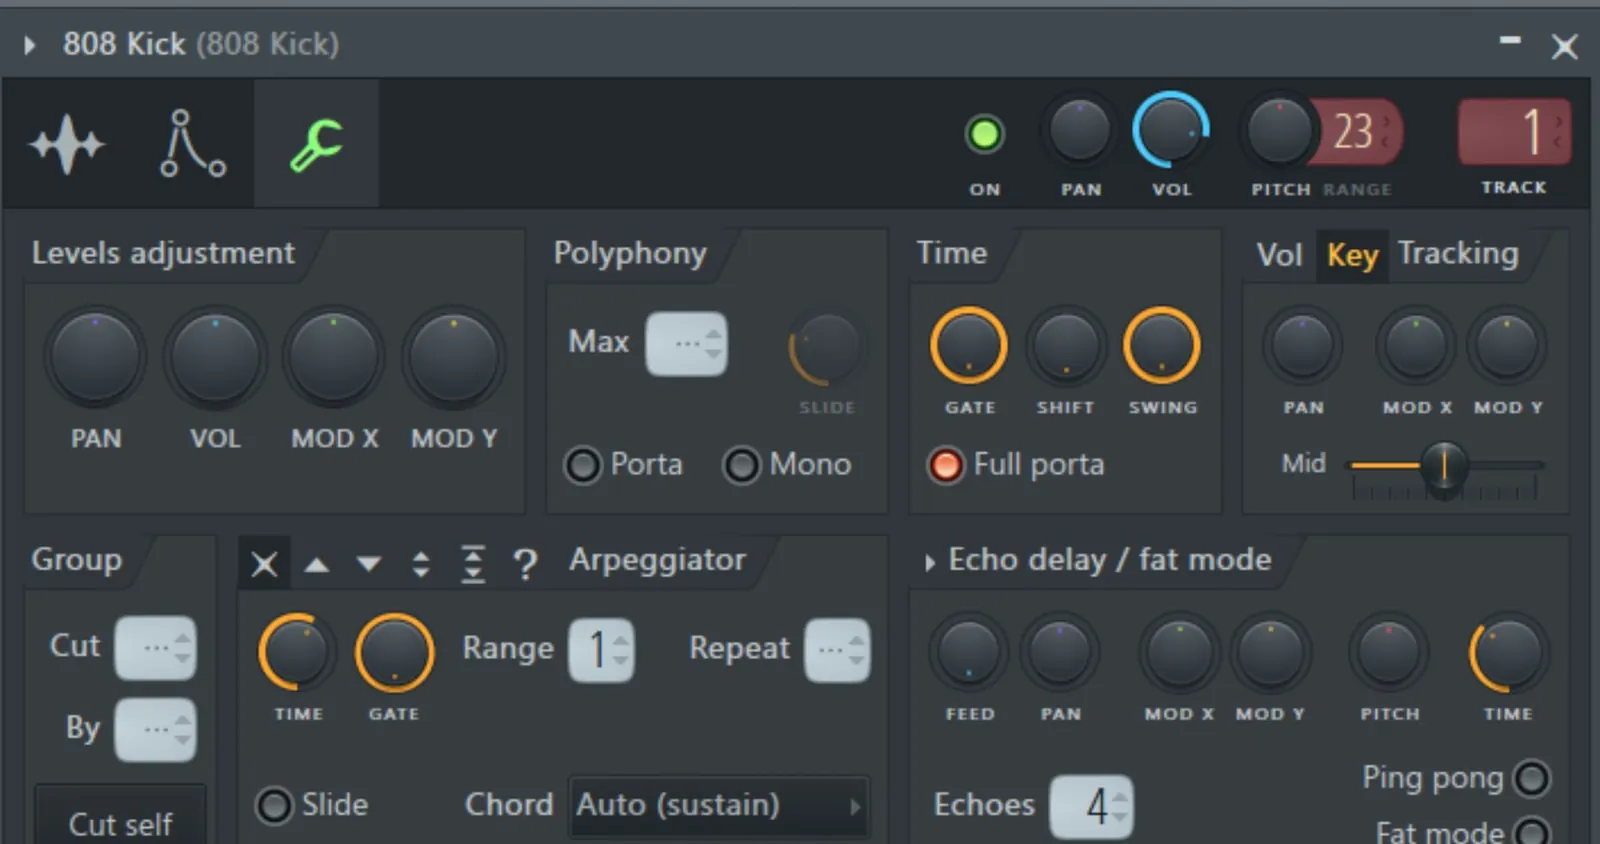Toggle the Full porta option

tap(946, 465)
